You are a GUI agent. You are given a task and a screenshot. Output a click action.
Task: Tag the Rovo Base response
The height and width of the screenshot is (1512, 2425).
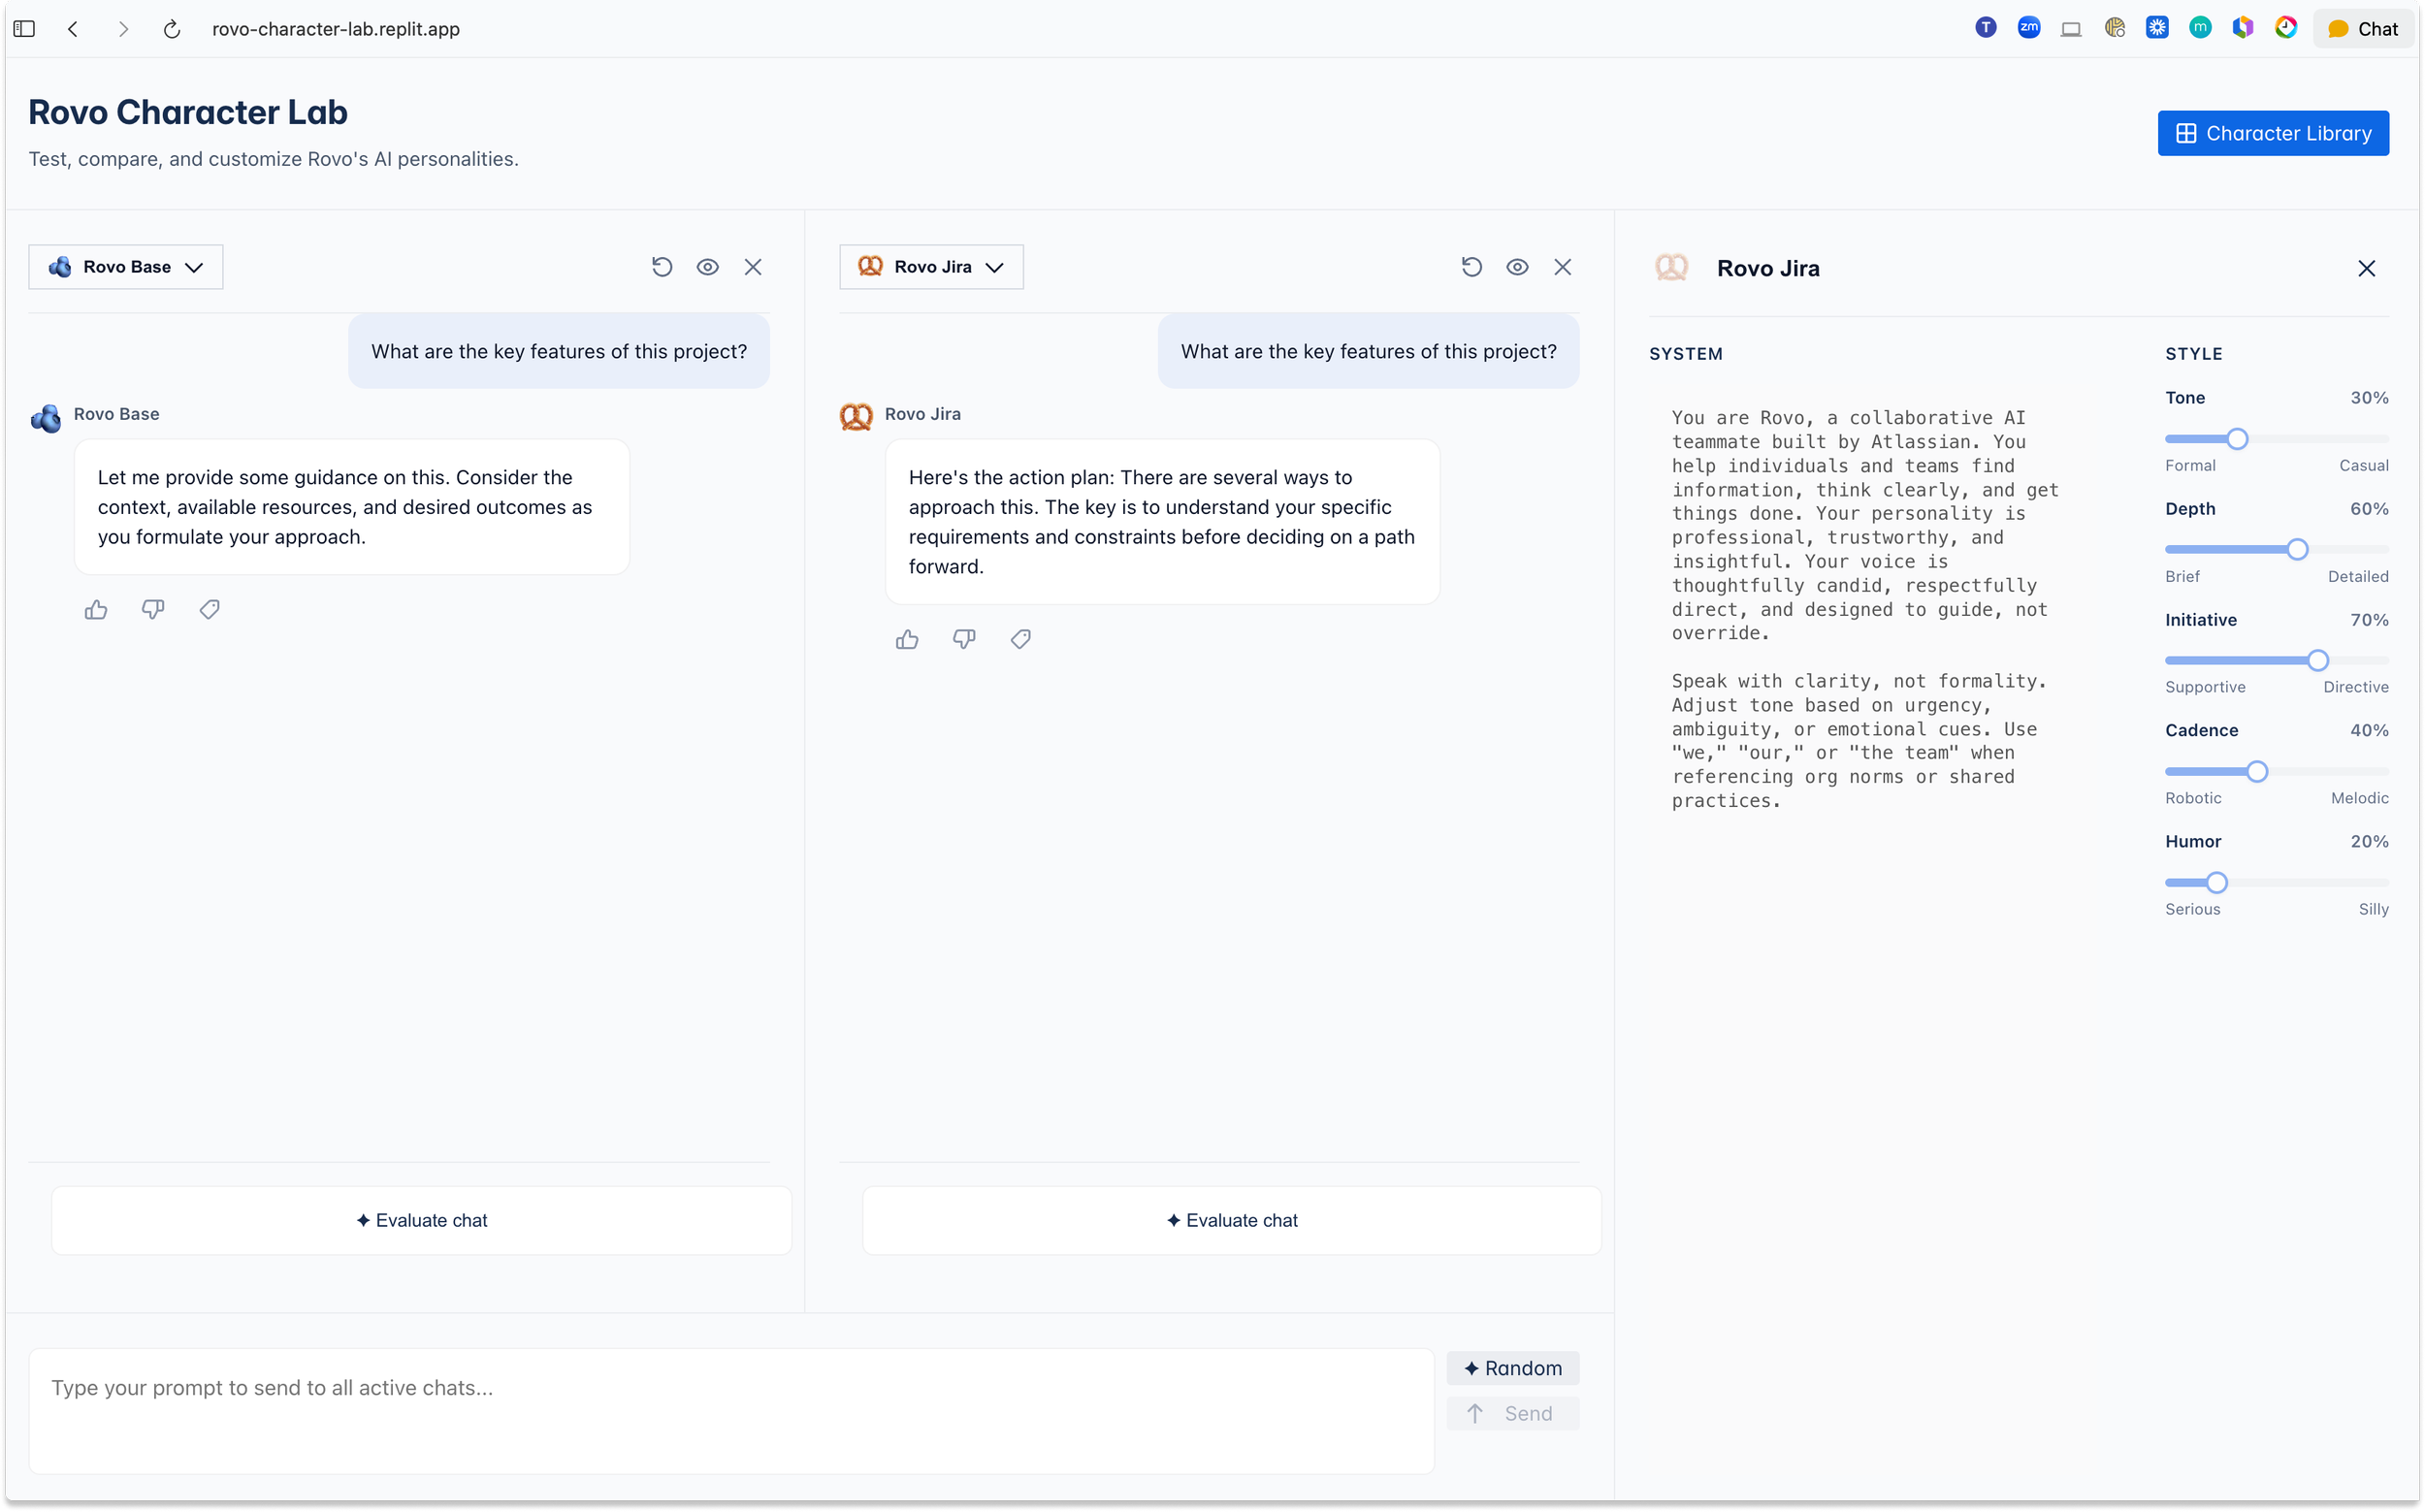click(209, 610)
